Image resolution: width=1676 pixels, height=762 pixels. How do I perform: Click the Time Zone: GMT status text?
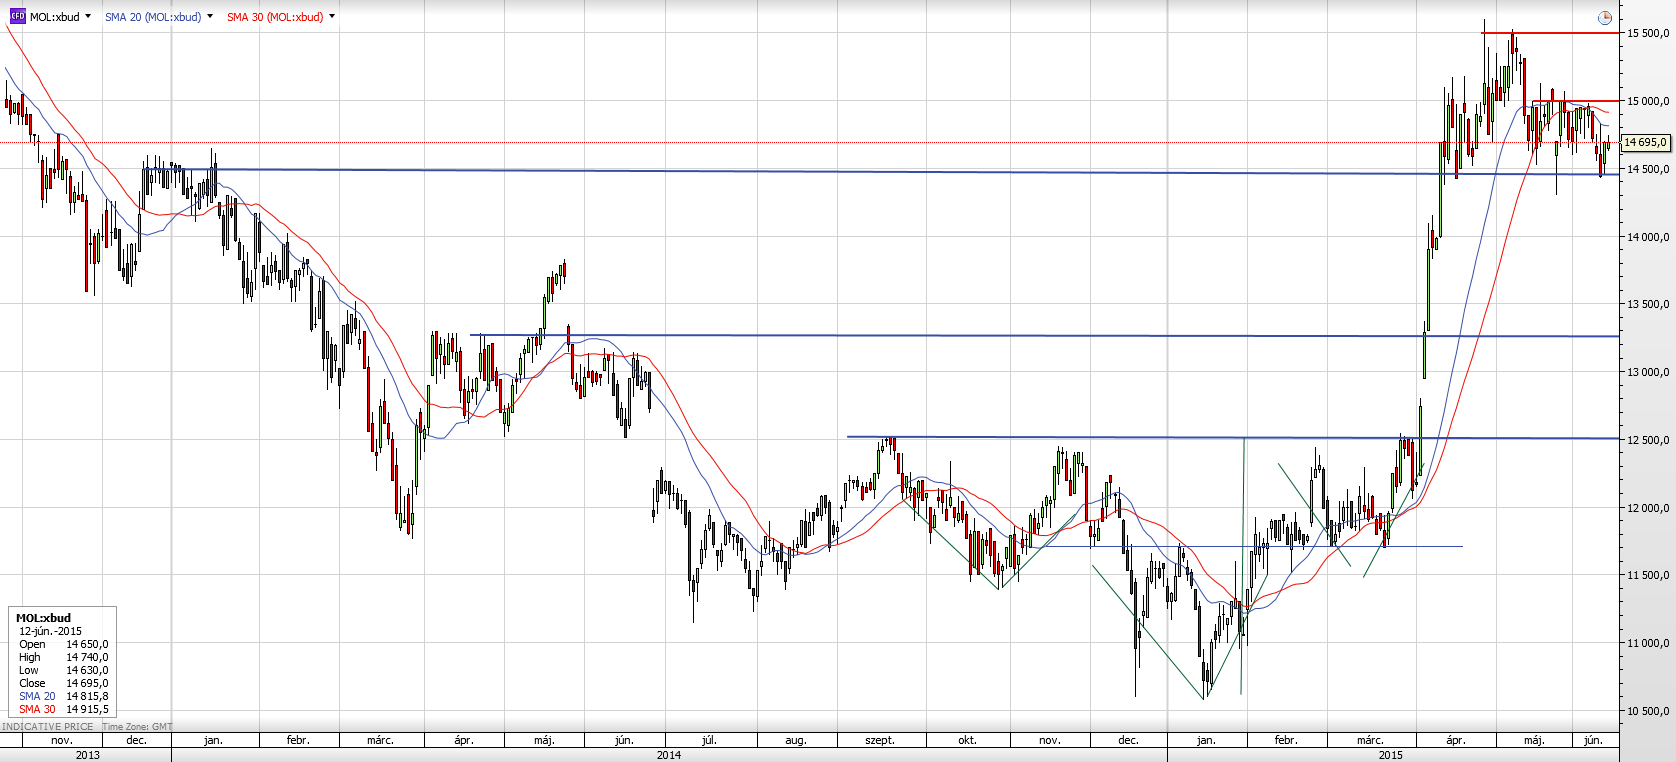coord(137,727)
